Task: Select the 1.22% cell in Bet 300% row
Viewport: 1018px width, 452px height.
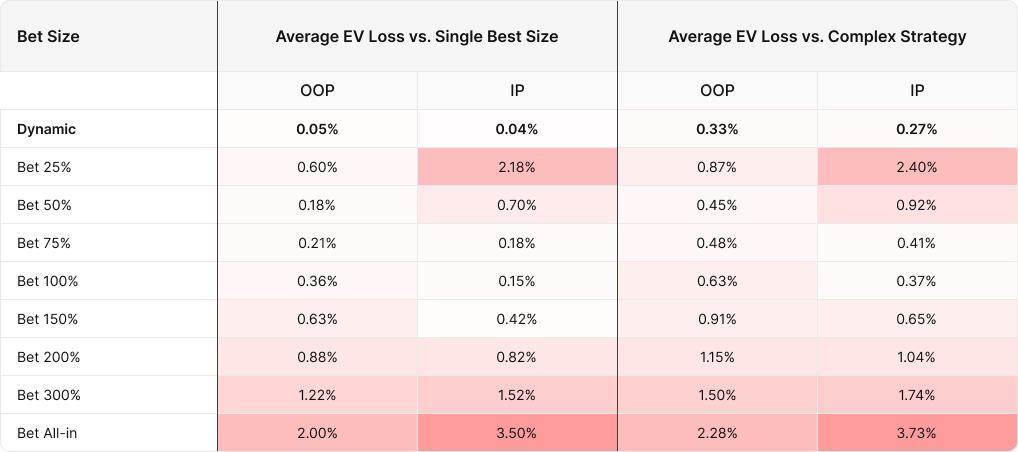Action: pyautogui.click(x=317, y=395)
